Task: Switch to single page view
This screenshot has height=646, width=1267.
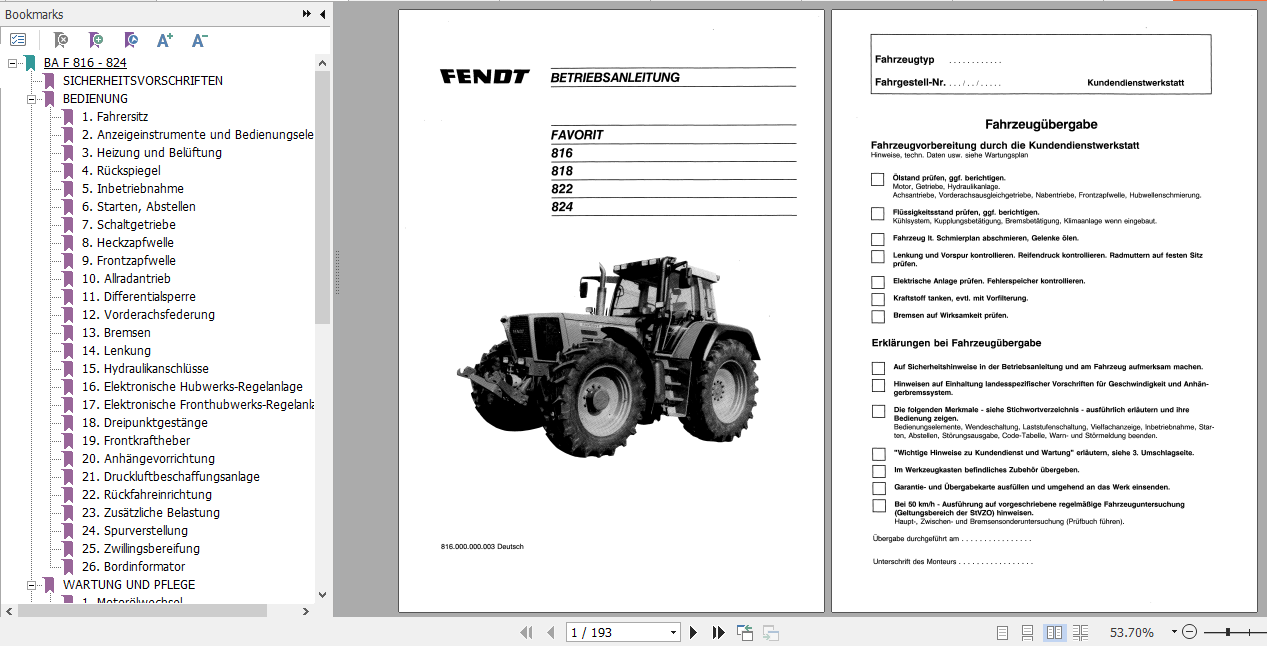Action: click(x=1003, y=632)
